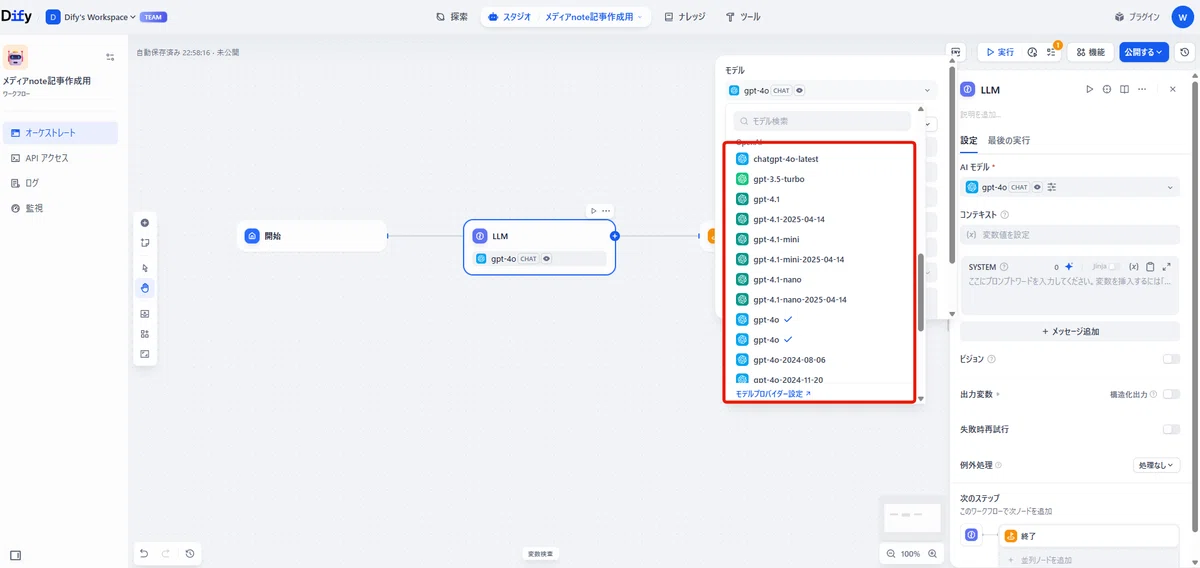Select ログ in the sidebar
The height and width of the screenshot is (568, 1200).
[x=60, y=183]
